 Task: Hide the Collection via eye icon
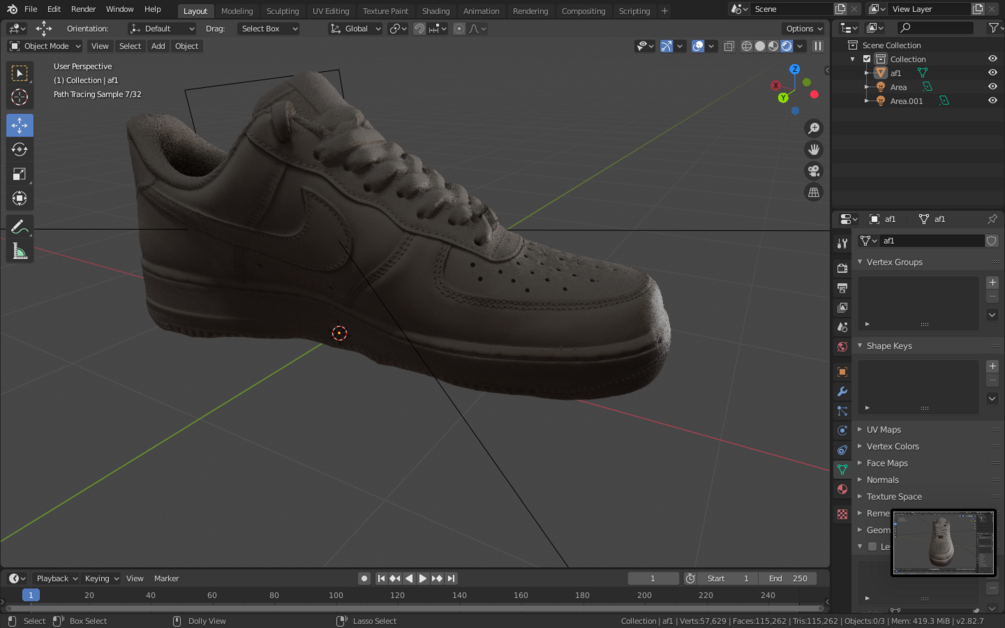(x=992, y=58)
